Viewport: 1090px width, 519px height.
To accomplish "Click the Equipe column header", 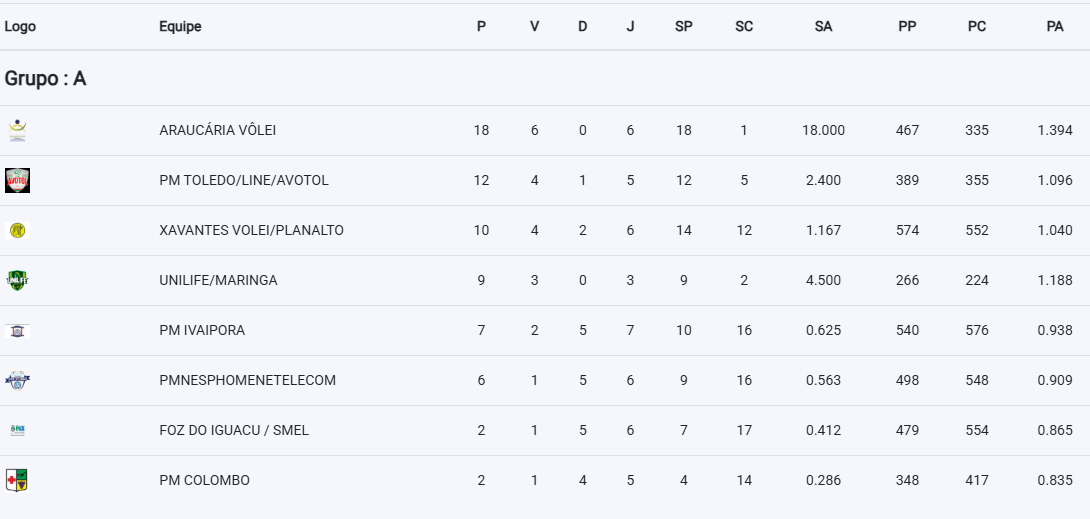I will point(180,26).
